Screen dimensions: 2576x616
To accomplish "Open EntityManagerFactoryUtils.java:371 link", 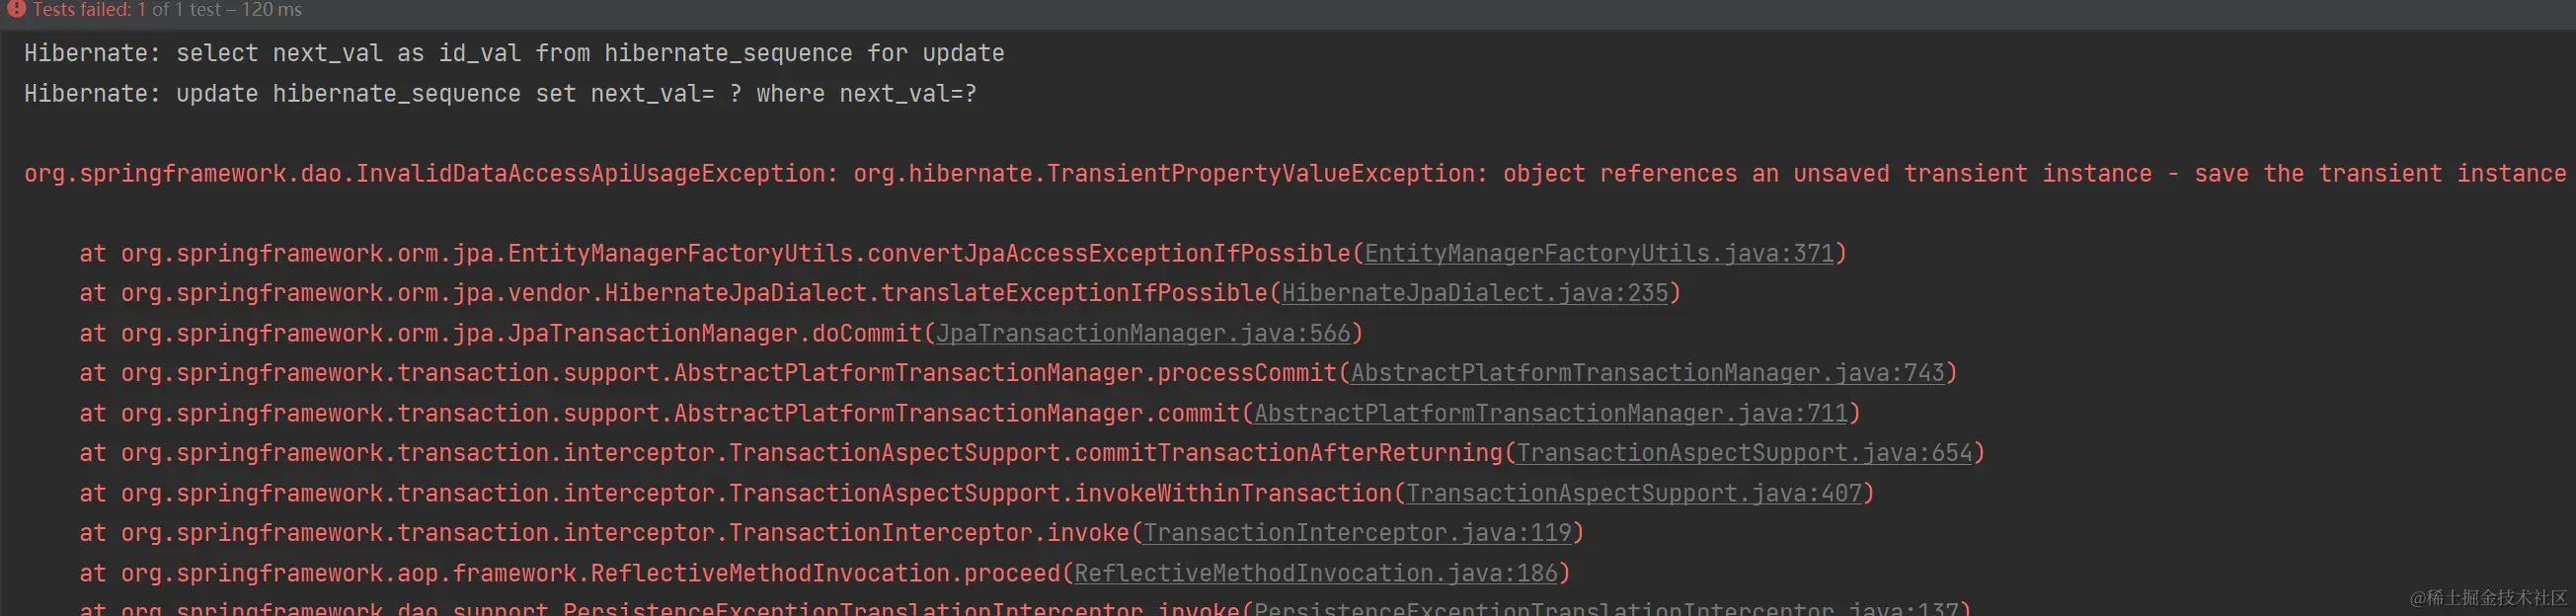I will (x=1599, y=254).
